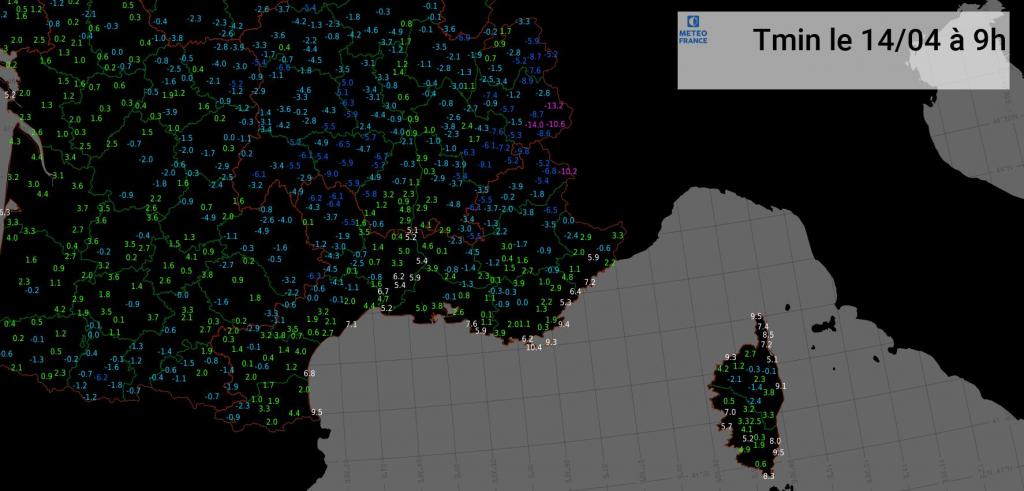Image resolution: width=1024 pixels, height=491 pixels.
Task: Click the white 9.4 coastal temperature
Action: [x=564, y=324]
